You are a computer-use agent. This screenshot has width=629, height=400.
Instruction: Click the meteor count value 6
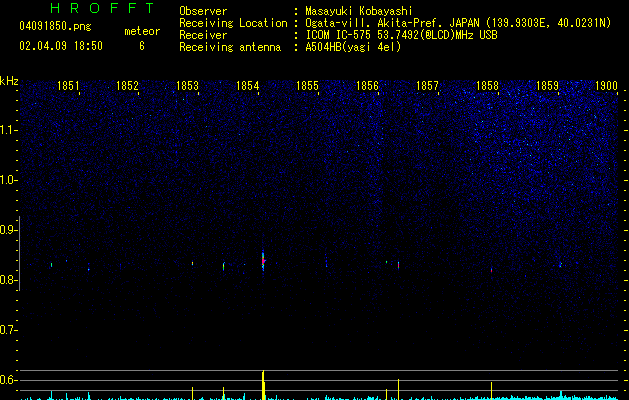coord(142,46)
